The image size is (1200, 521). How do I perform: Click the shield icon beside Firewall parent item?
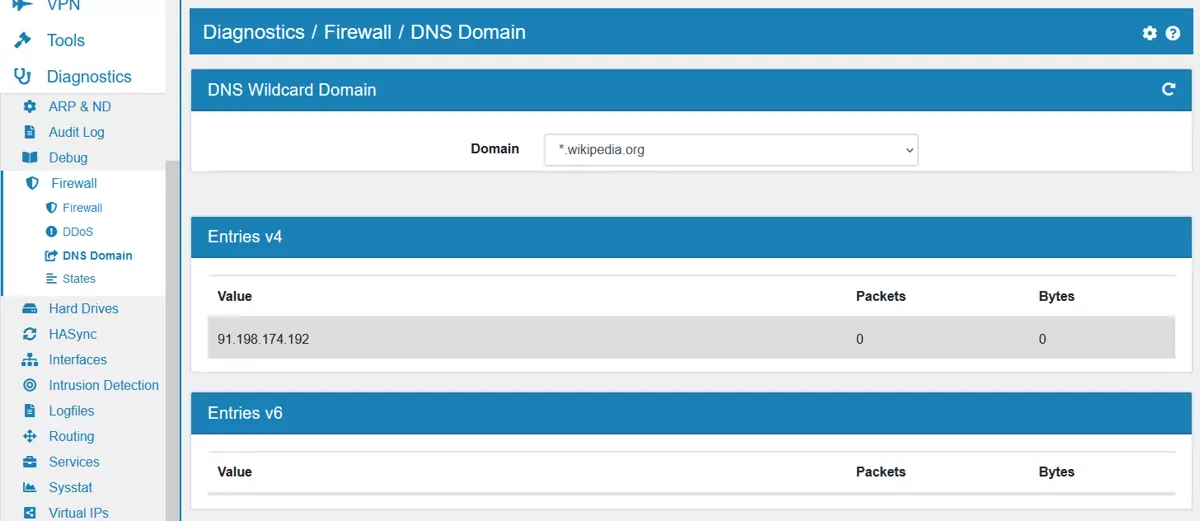point(32,184)
